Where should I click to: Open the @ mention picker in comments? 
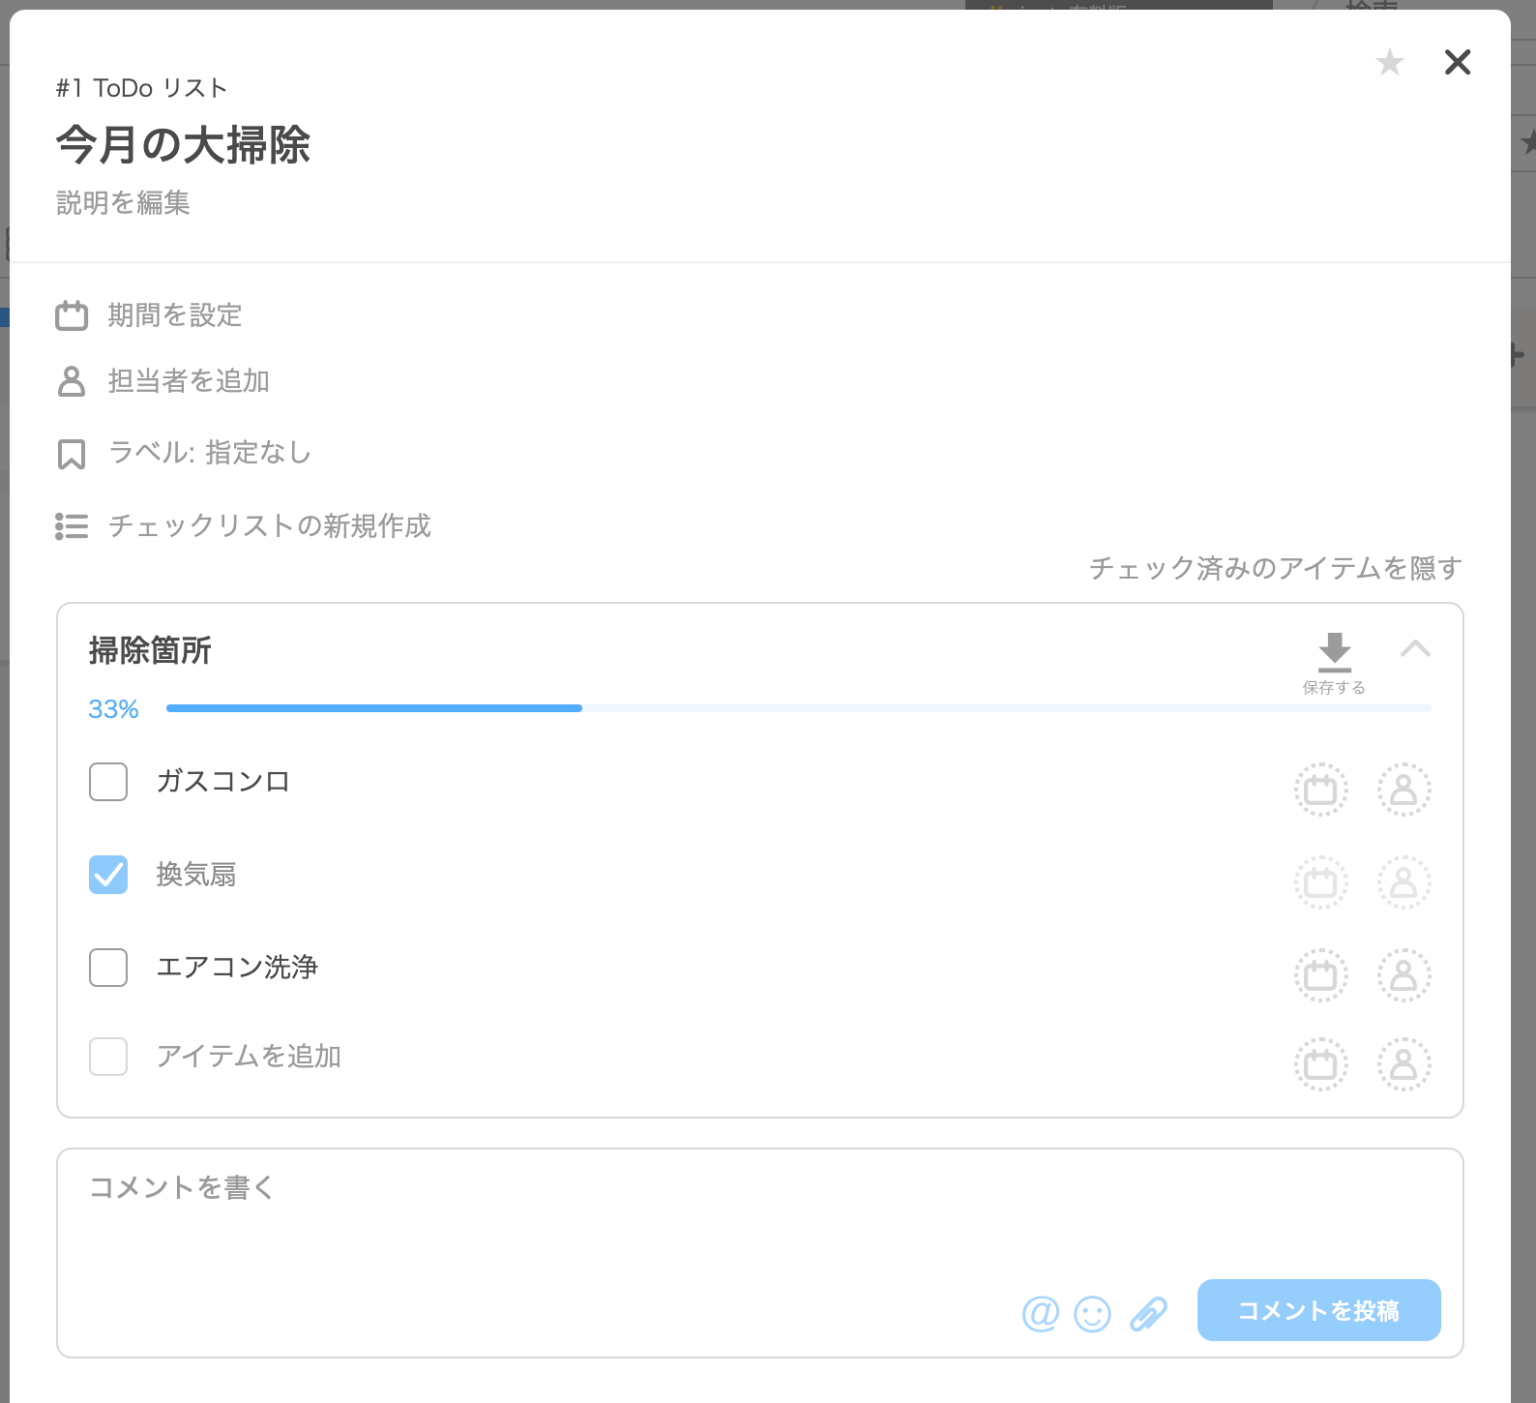point(1040,1311)
